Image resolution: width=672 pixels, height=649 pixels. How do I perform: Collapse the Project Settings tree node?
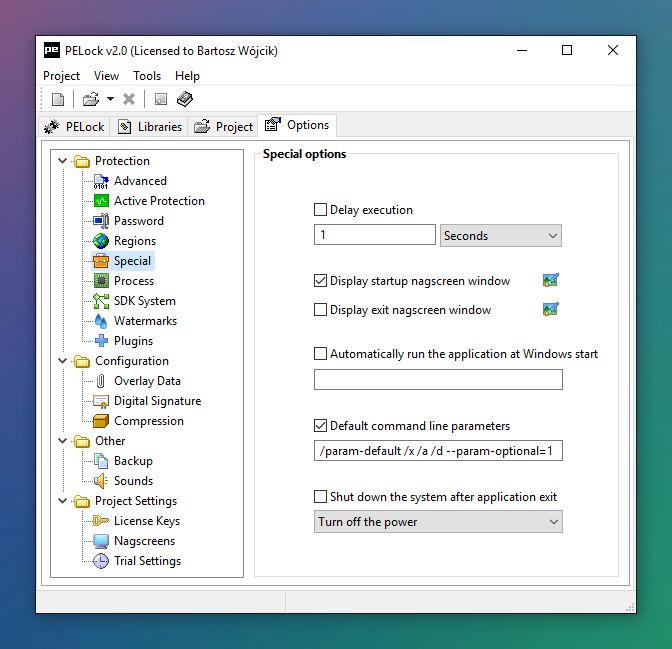pos(63,501)
